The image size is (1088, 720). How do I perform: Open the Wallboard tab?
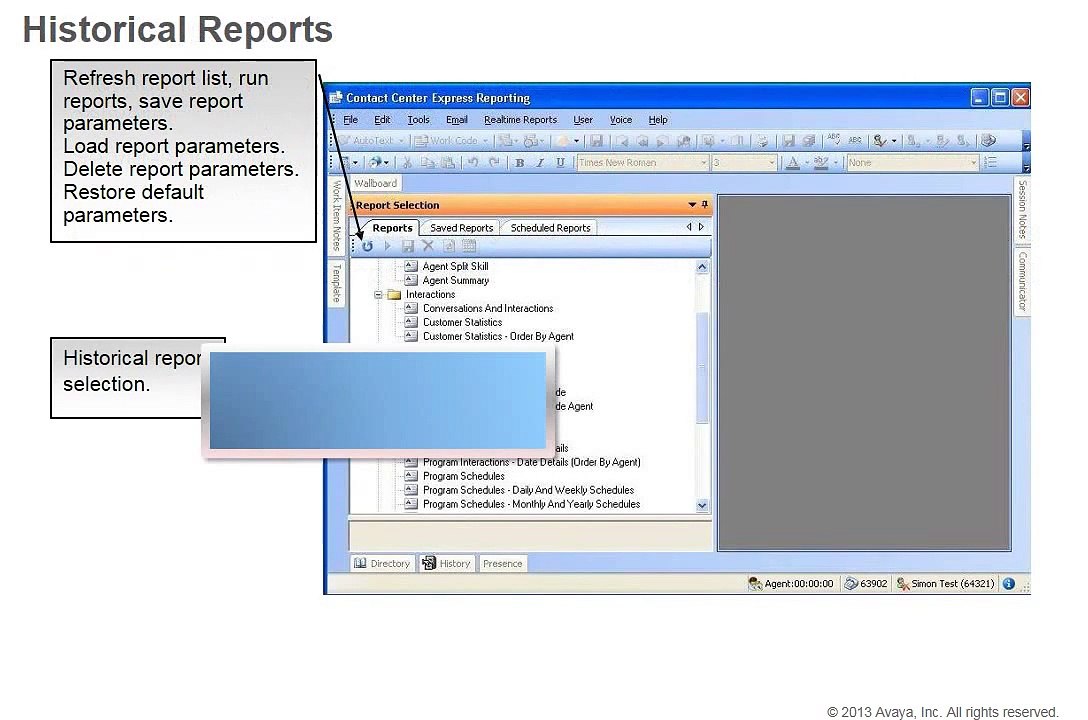(375, 183)
